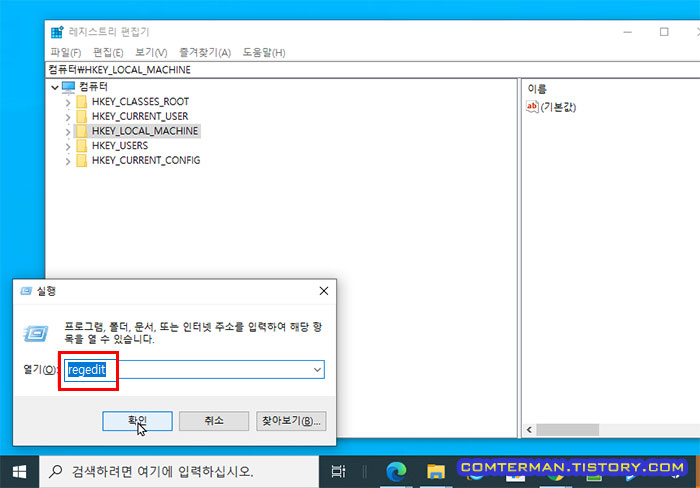This screenshot has height=488, width=700.
Task: Select HKEY_USERS key label
Action: click(120, 146)
